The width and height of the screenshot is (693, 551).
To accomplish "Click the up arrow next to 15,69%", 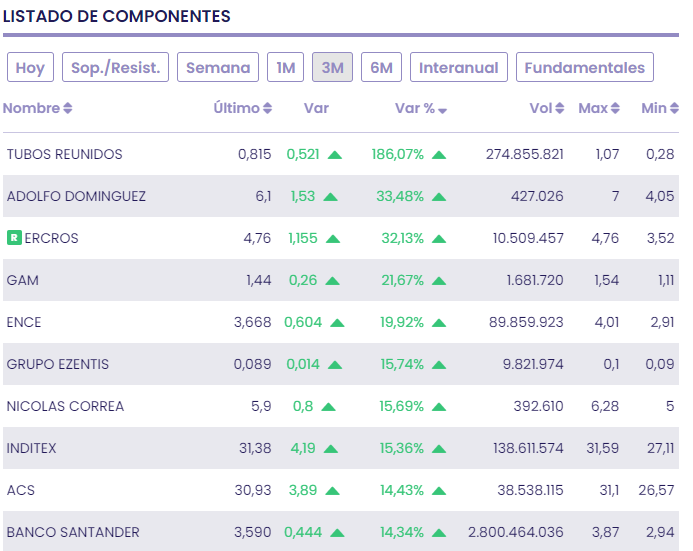I will pyautogui.click(x=439, y=407).
